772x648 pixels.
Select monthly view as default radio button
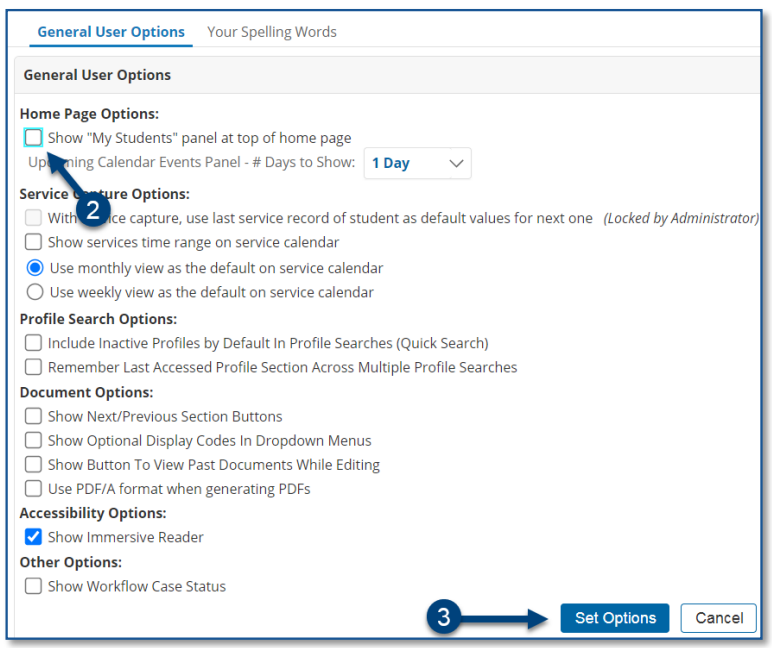[35, 268]
